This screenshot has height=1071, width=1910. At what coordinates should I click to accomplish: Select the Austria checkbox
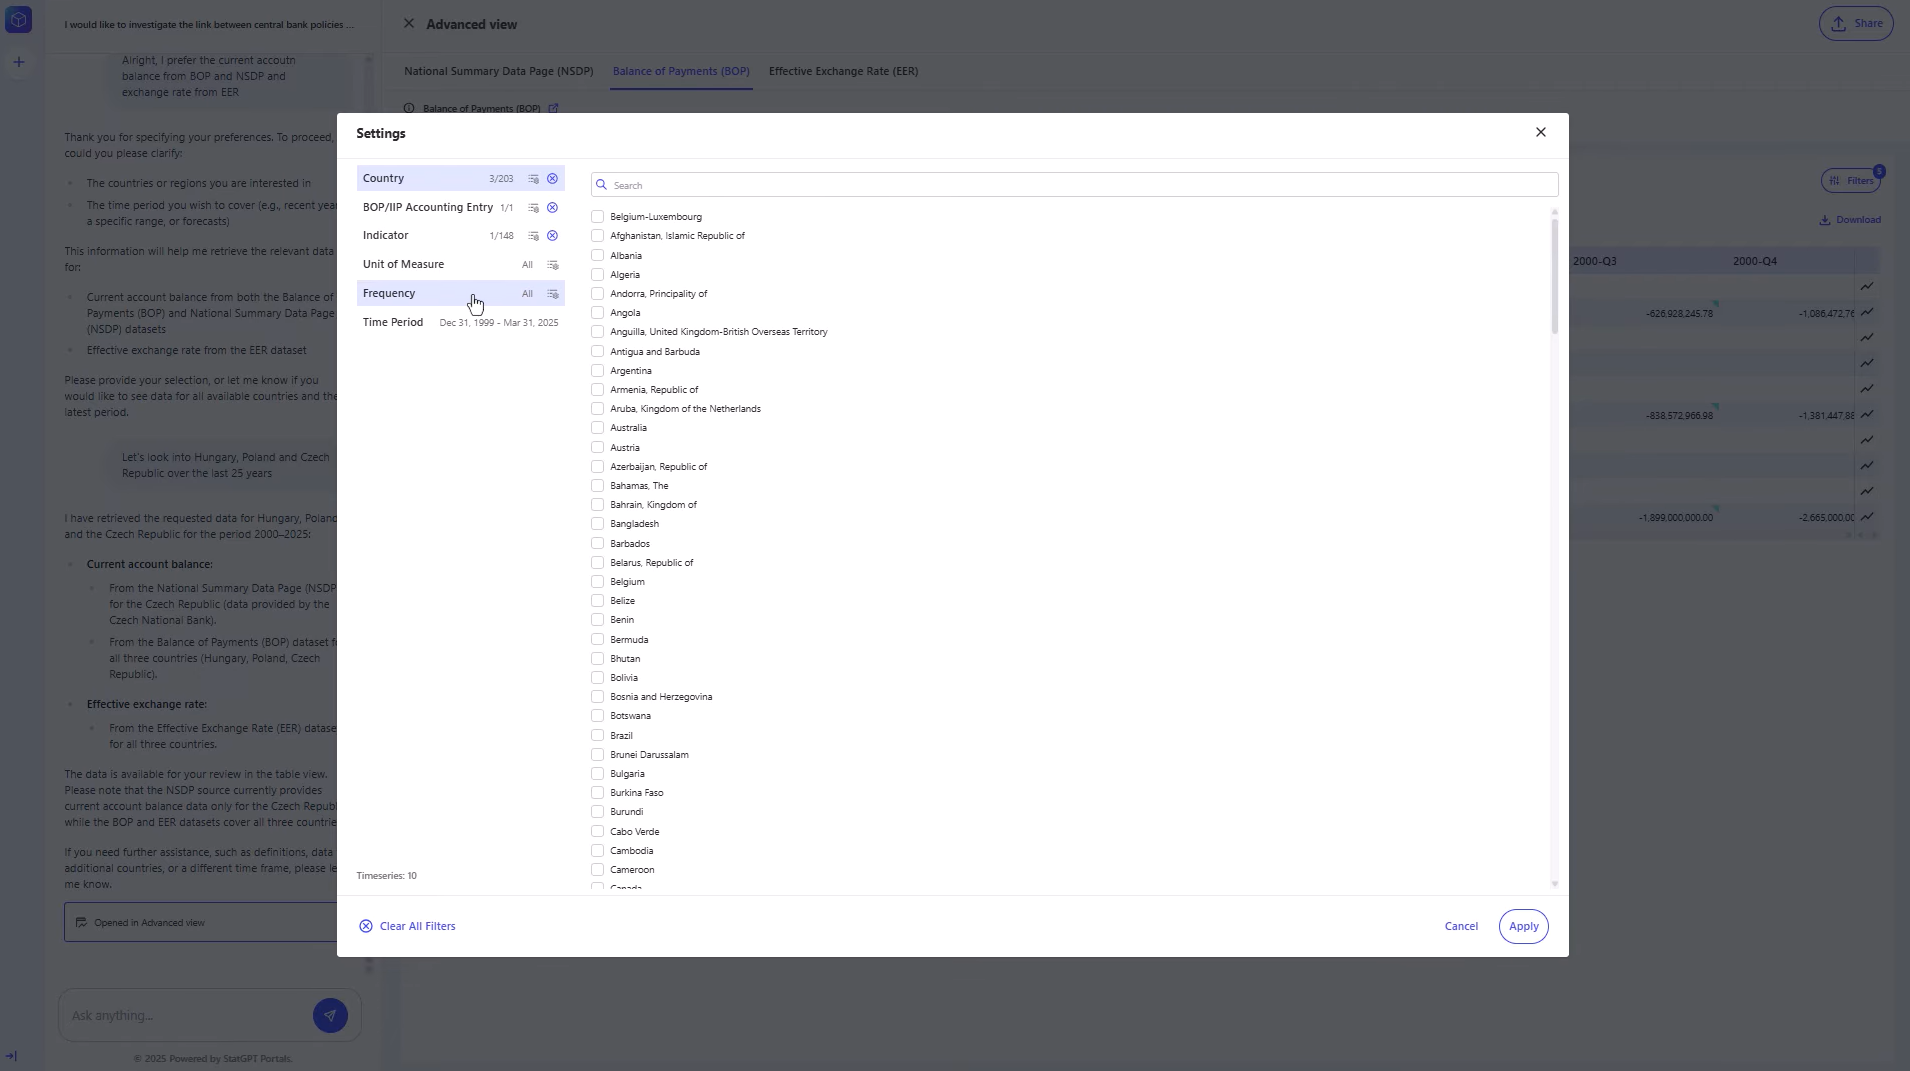[x=598, y=448]
